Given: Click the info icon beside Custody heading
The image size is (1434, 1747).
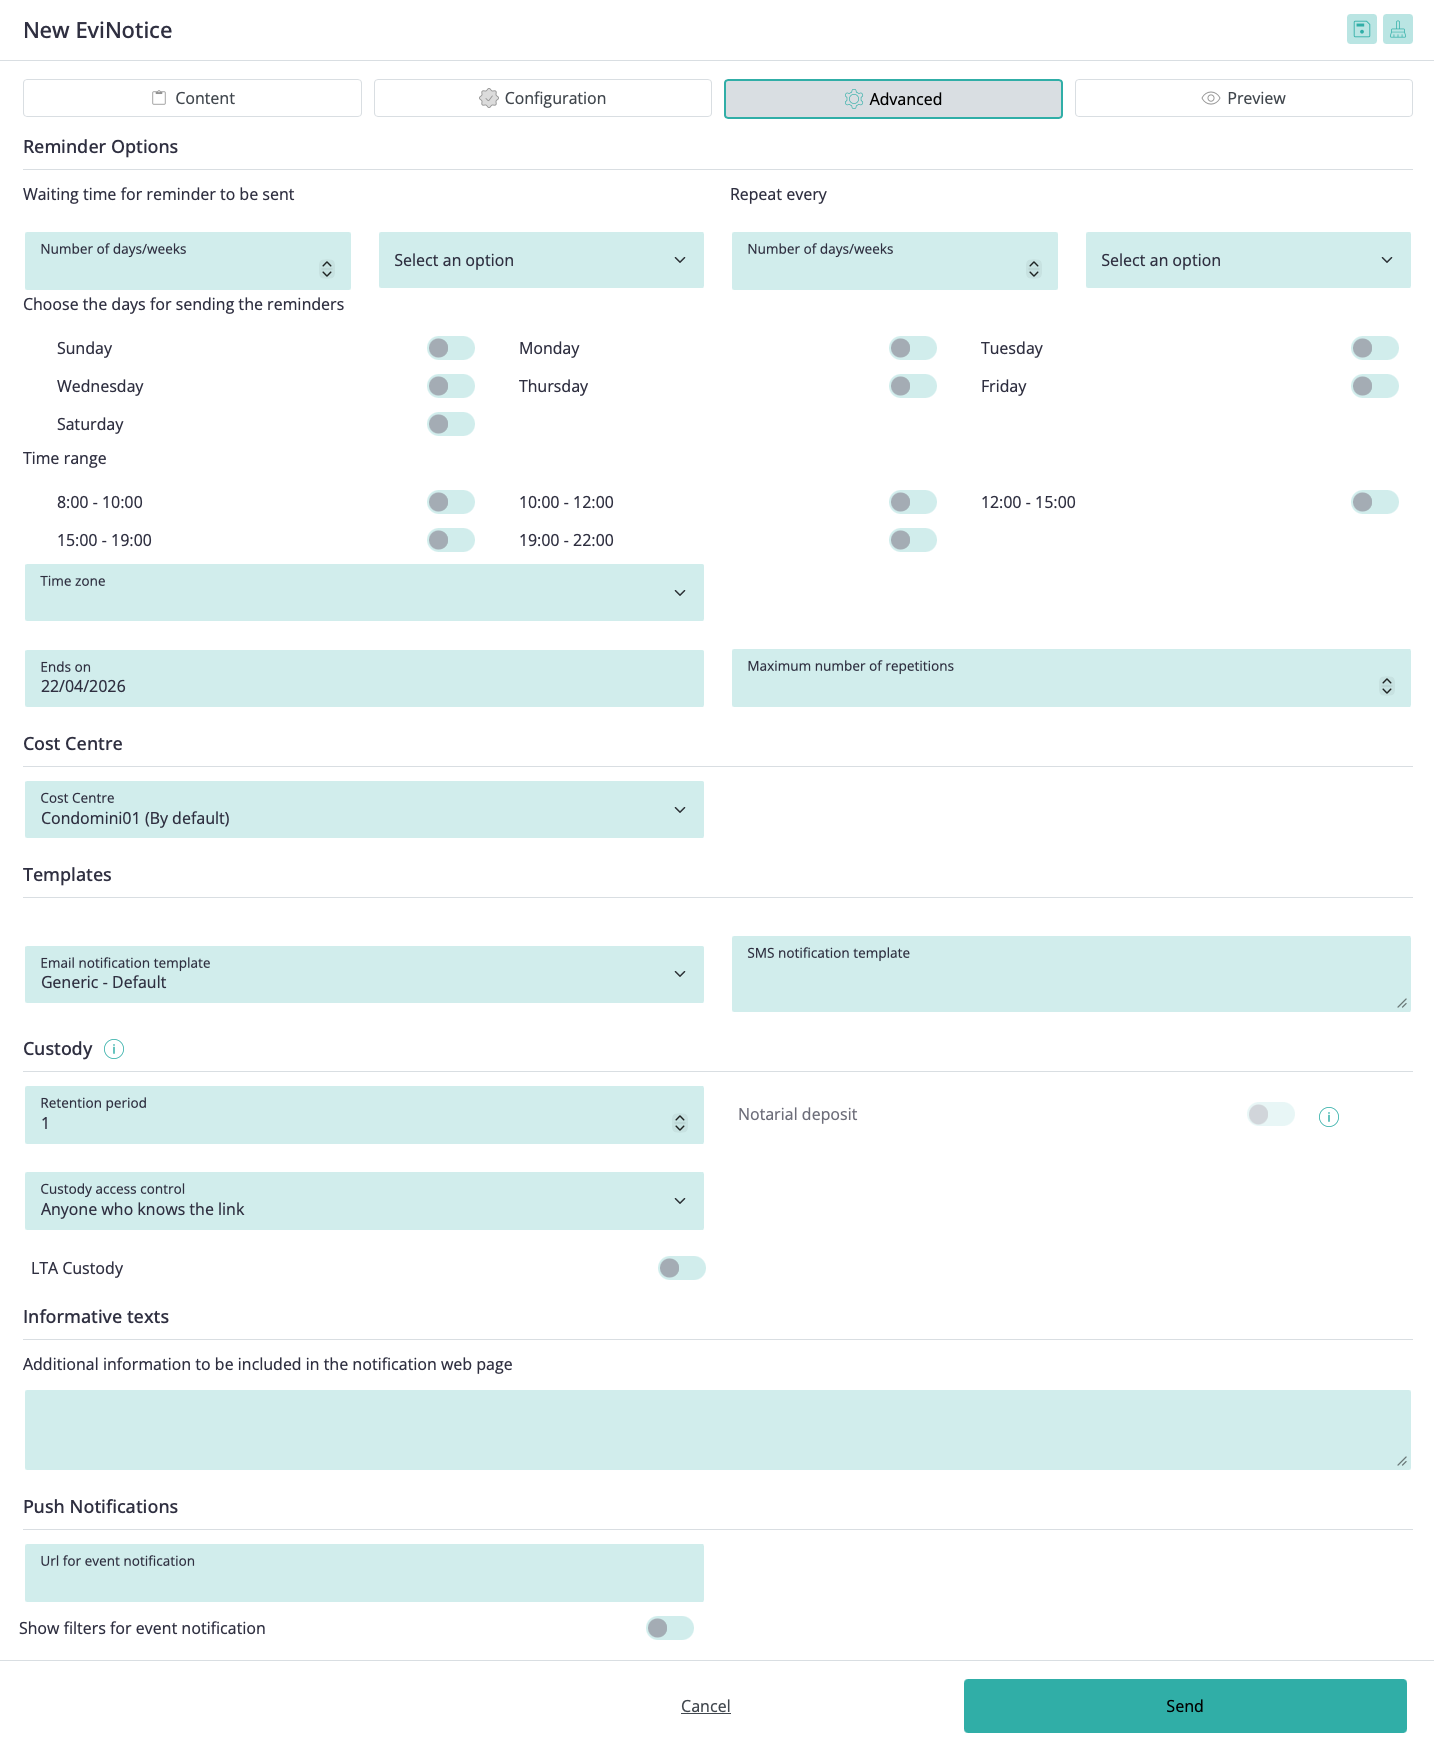Looking at the screenshot, I should tap(114, 1049).
